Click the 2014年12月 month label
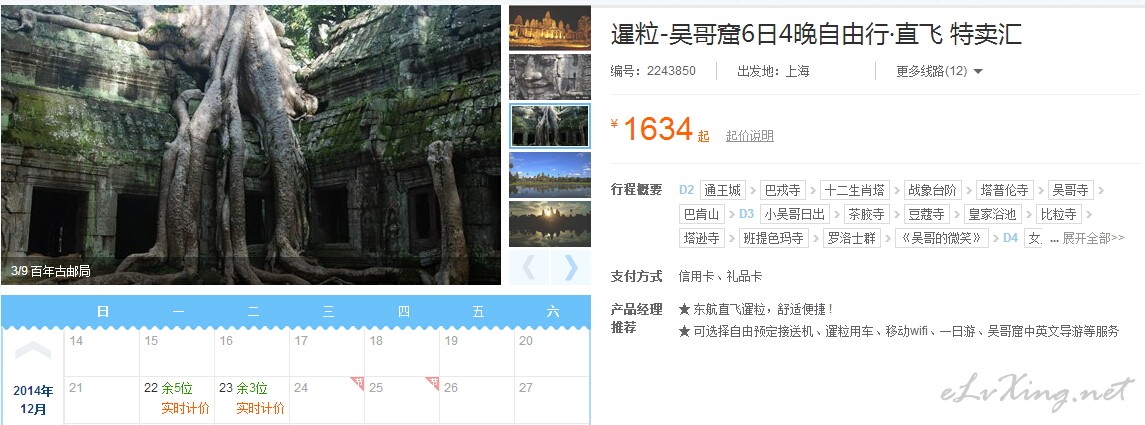The height and width of the screenshot is (425, 1145). [33, 399]
